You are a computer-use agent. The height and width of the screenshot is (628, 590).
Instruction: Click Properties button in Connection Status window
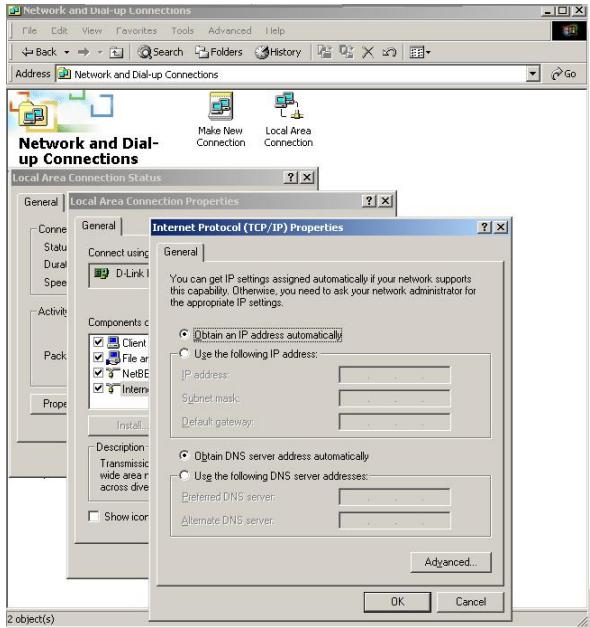pos(49,404)
